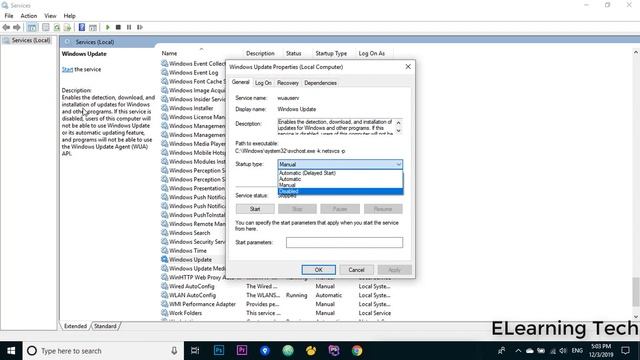Open the Help menu
The width and height of the screenshot is (640, 360).
(69, 16)
